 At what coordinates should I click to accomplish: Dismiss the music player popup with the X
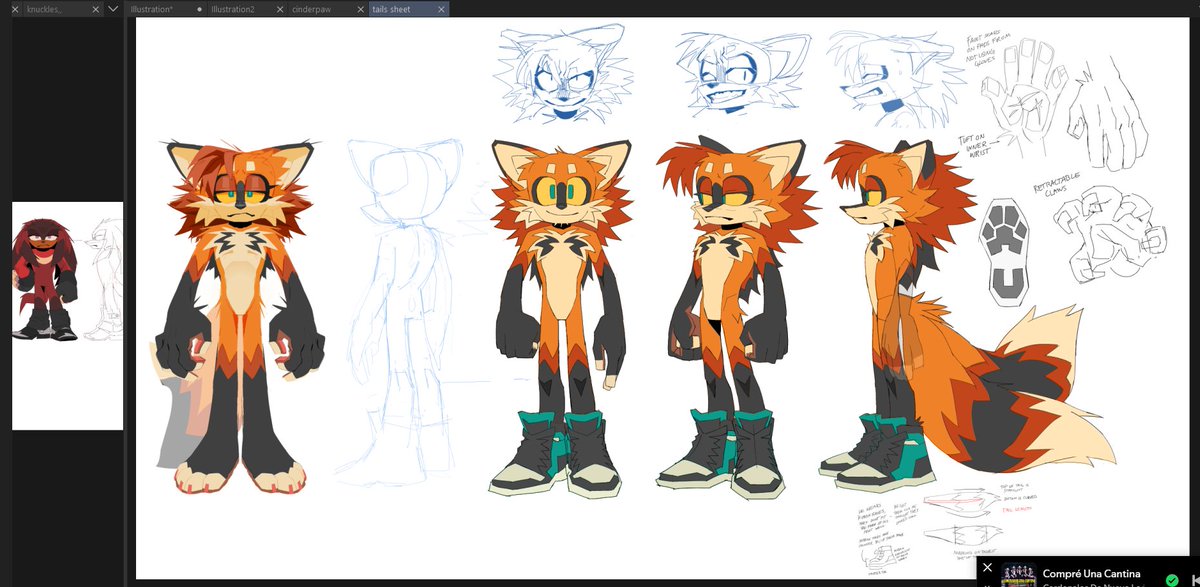[988, 567]
